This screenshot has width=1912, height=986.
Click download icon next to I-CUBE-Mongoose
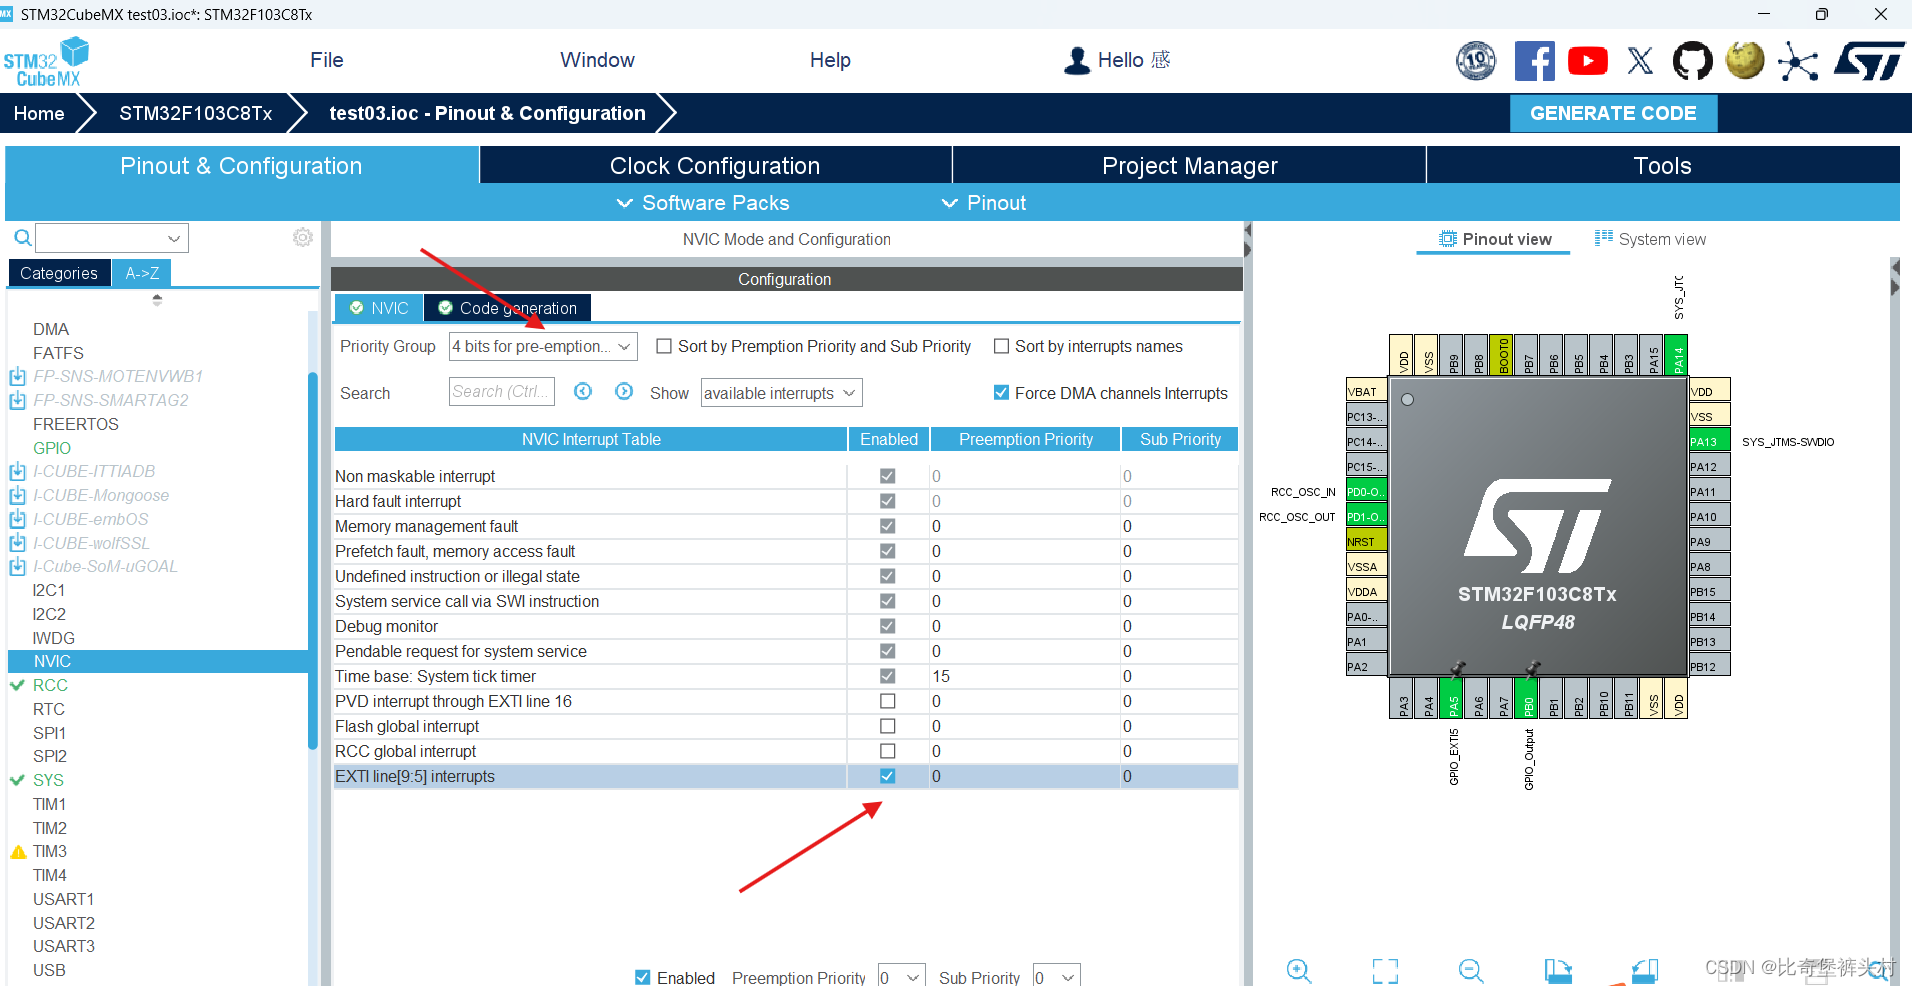[17, 496]
